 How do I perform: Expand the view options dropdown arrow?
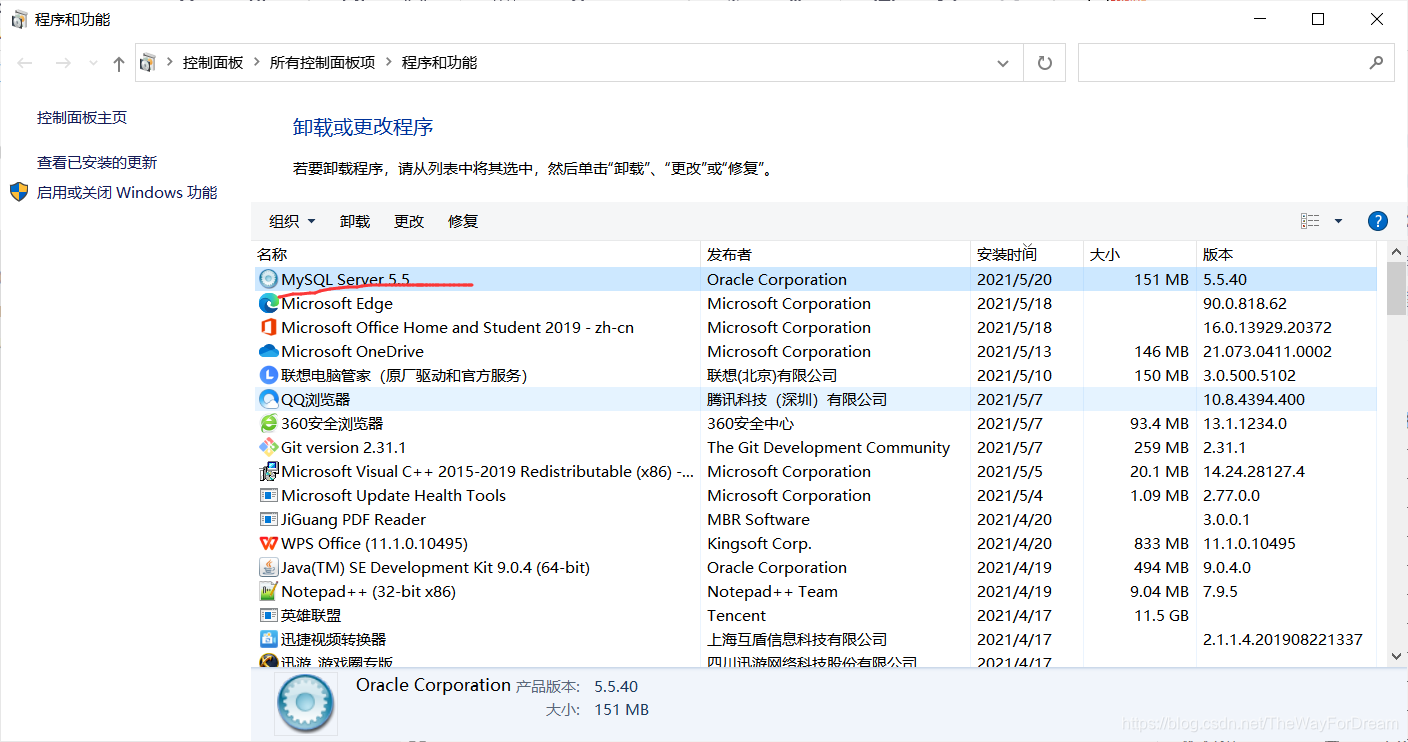[x=1338, y=221]
